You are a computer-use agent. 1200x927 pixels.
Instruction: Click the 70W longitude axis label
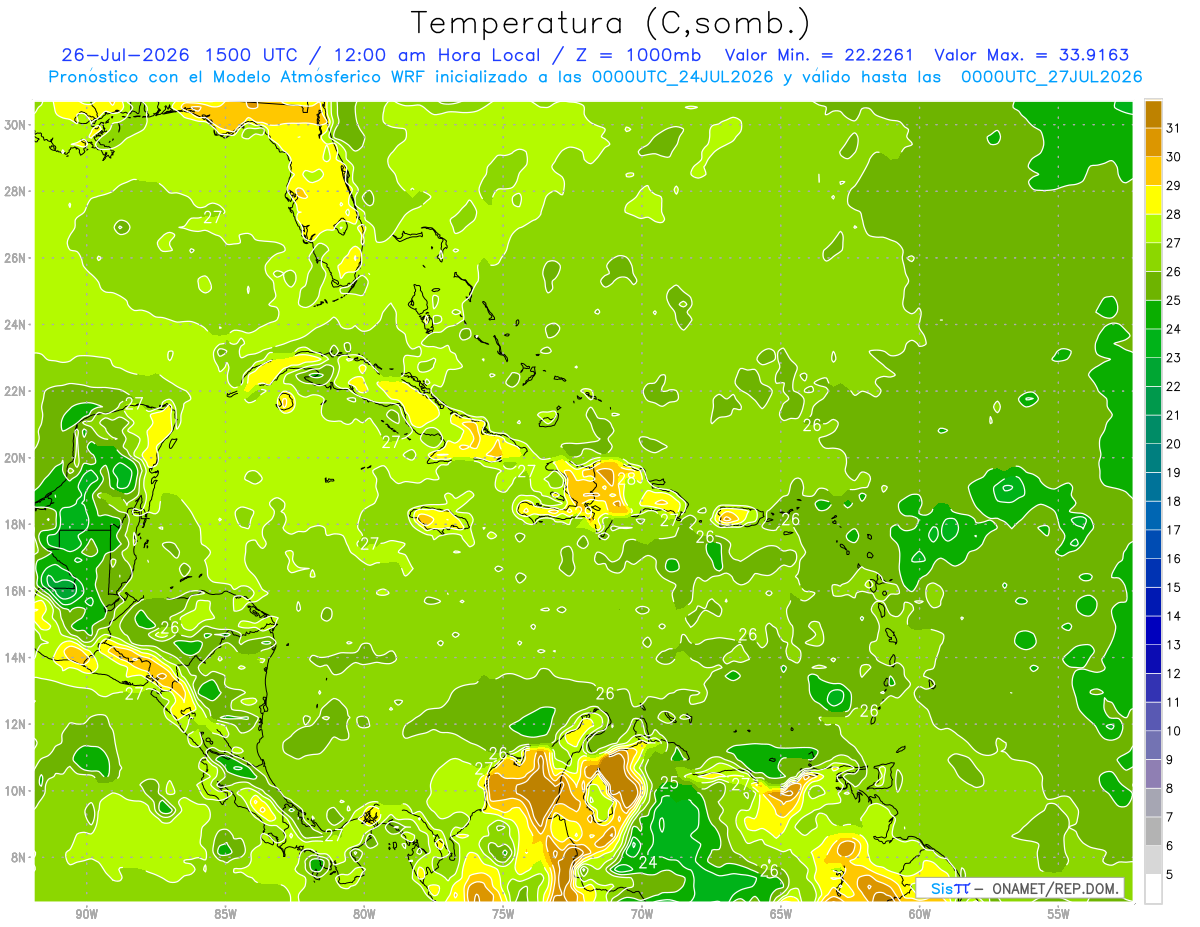642,914
